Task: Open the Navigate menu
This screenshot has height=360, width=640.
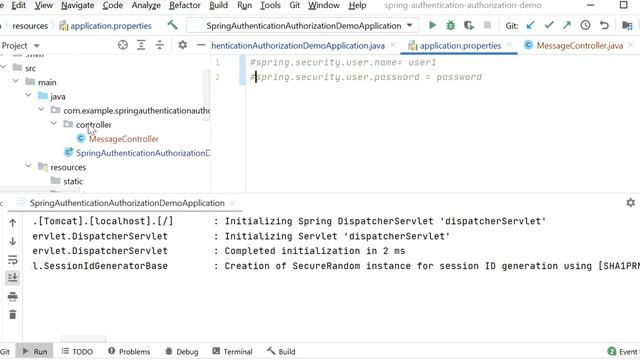Action: [x=78, y=5]
